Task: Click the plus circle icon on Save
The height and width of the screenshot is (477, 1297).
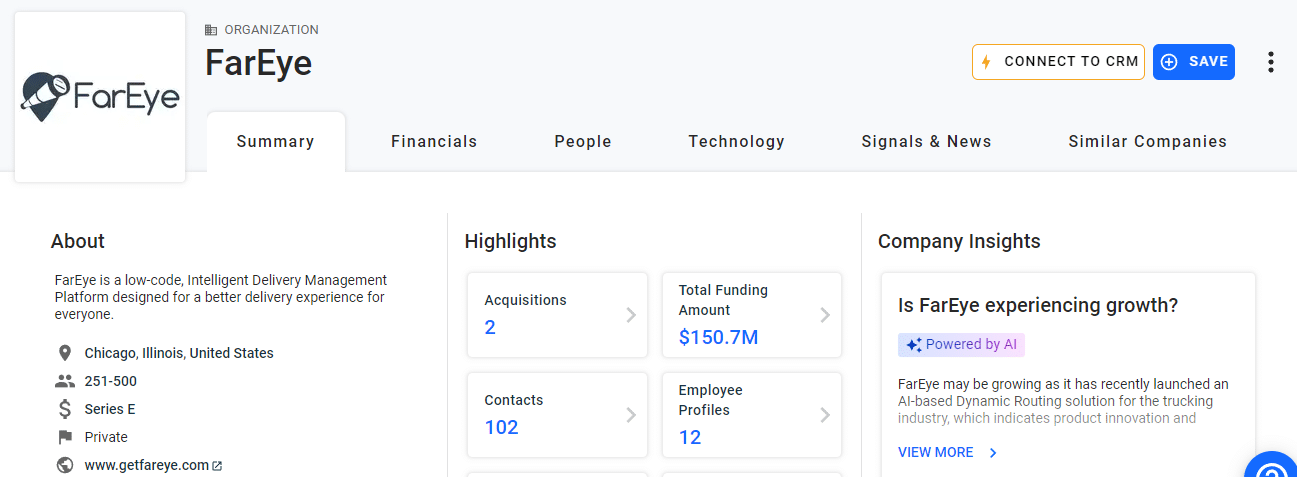Action: coord(1169,62)
